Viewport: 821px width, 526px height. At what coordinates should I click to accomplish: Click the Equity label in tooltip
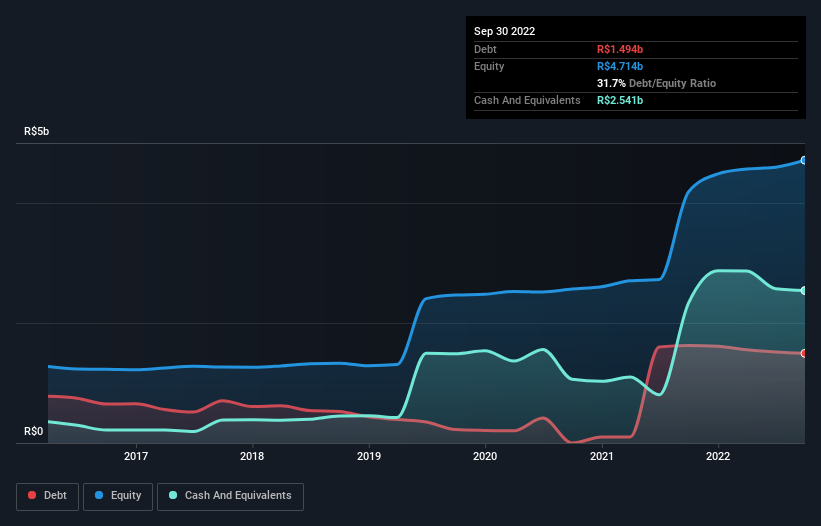489,66
